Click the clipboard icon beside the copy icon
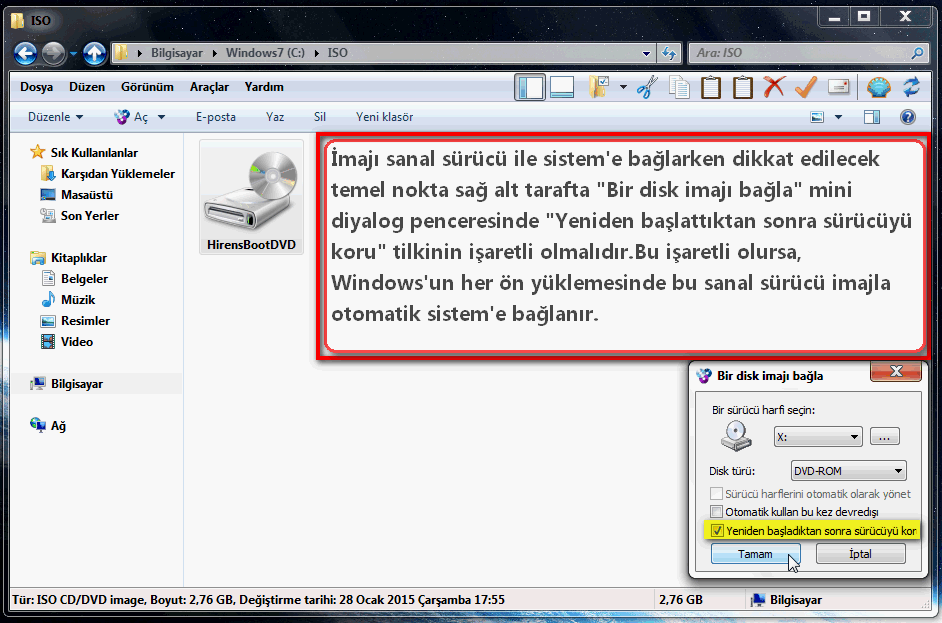The height and width of the screenshot is (623, 942). (x=711, y=87)
